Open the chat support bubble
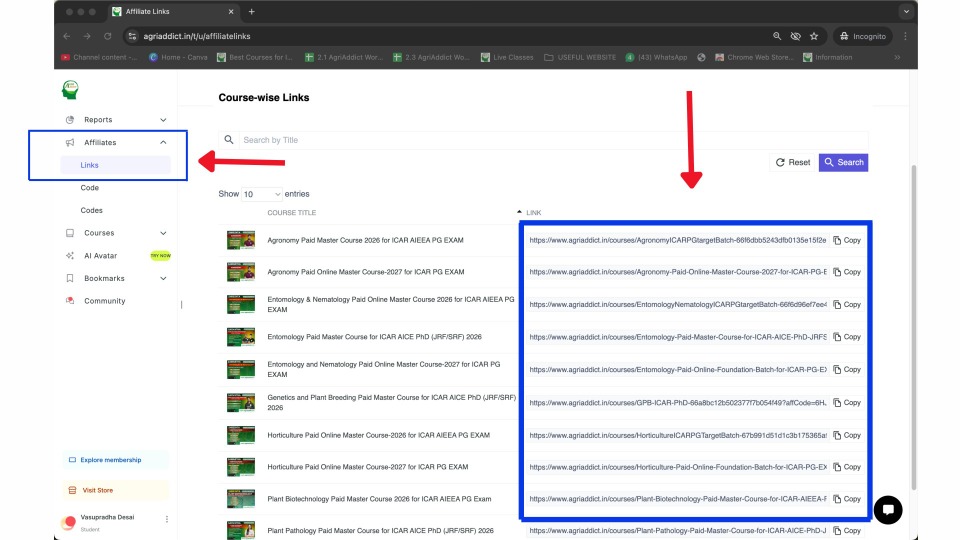Image resolution: width=960 pixels, height=540 pixels. pyautogui.click(x=887, y=509)
